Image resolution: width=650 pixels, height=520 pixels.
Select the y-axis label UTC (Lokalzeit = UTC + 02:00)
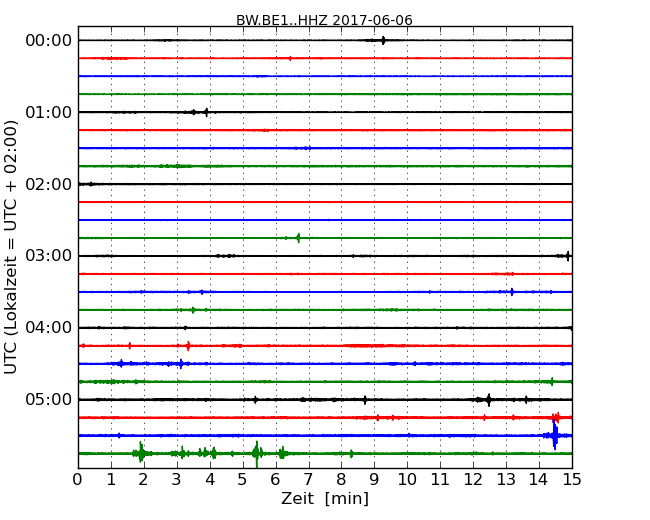pyautogui.click(x=11, y=247)
